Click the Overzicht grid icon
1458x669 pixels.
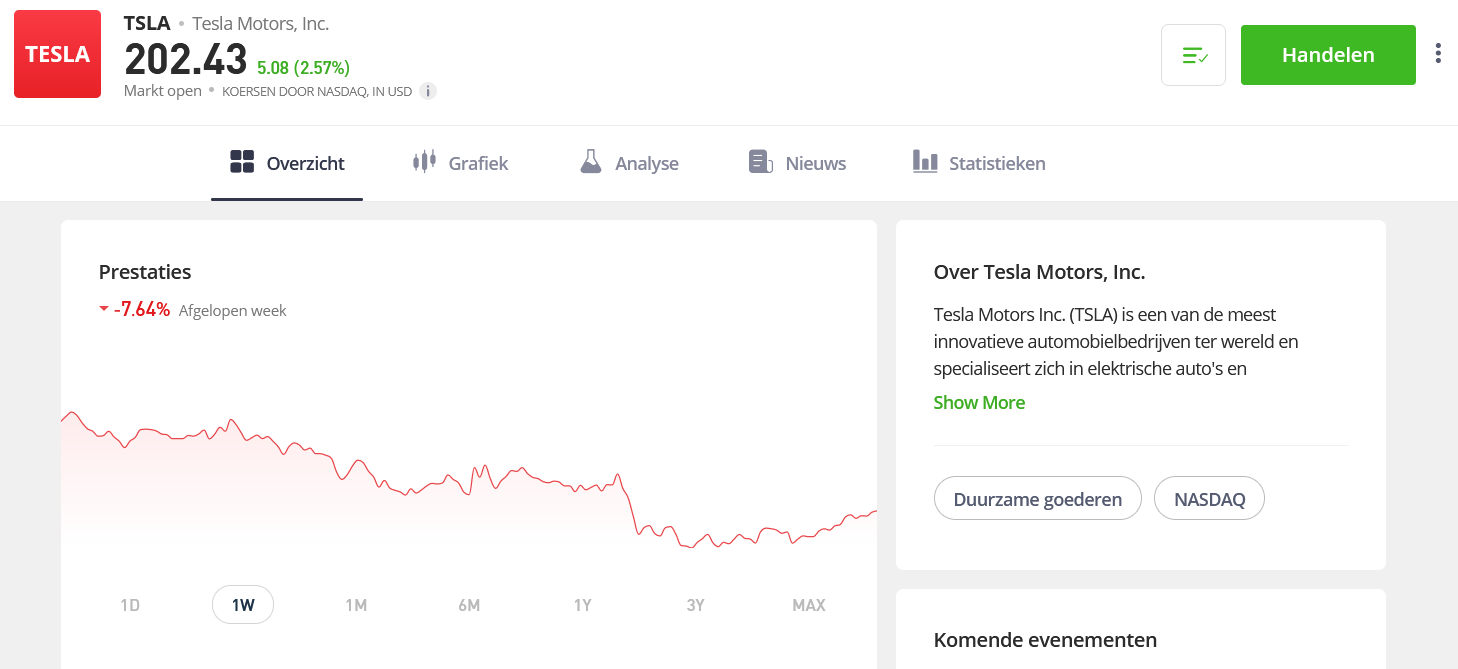pos(242,162)
